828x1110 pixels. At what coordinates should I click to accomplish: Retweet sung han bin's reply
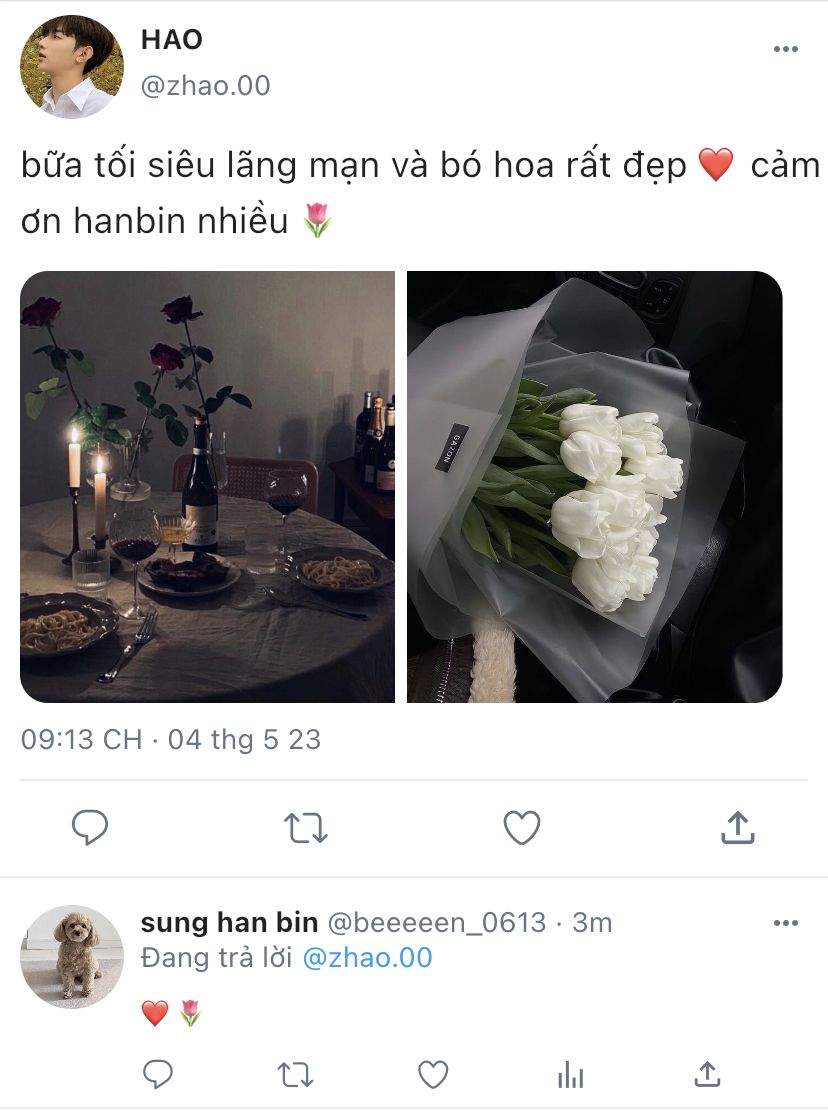tap(295, 1075)
